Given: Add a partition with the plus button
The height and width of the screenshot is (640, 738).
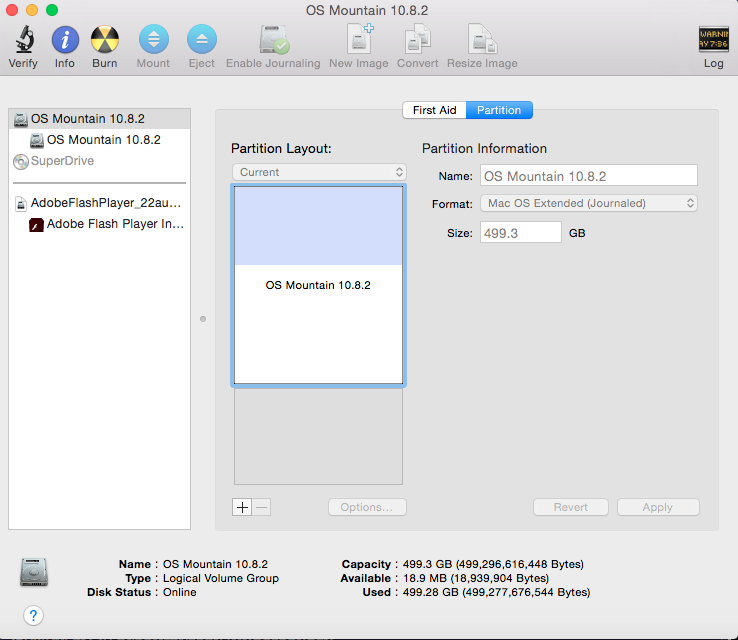Looking at the screenshot, I should [x=242, y=507].
